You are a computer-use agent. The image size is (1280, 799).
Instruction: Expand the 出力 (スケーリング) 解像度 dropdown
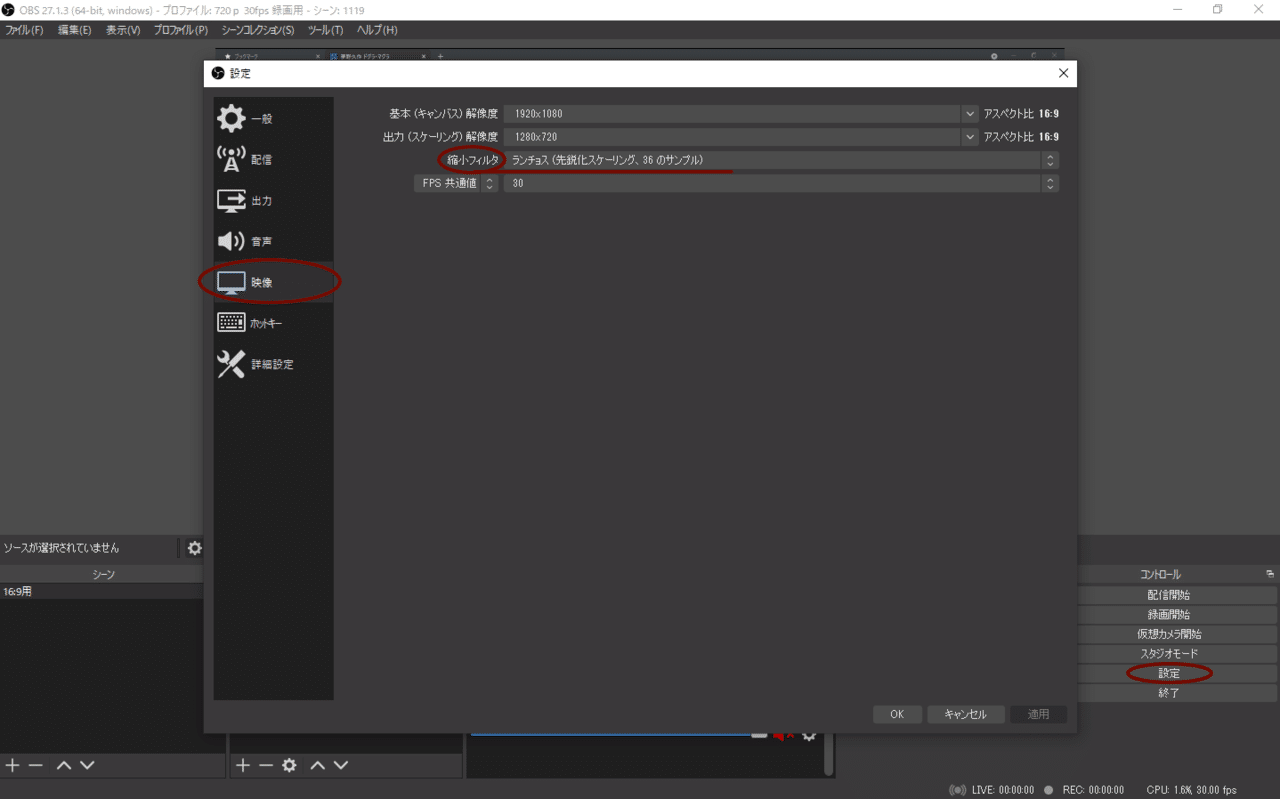tap(969, 137)
